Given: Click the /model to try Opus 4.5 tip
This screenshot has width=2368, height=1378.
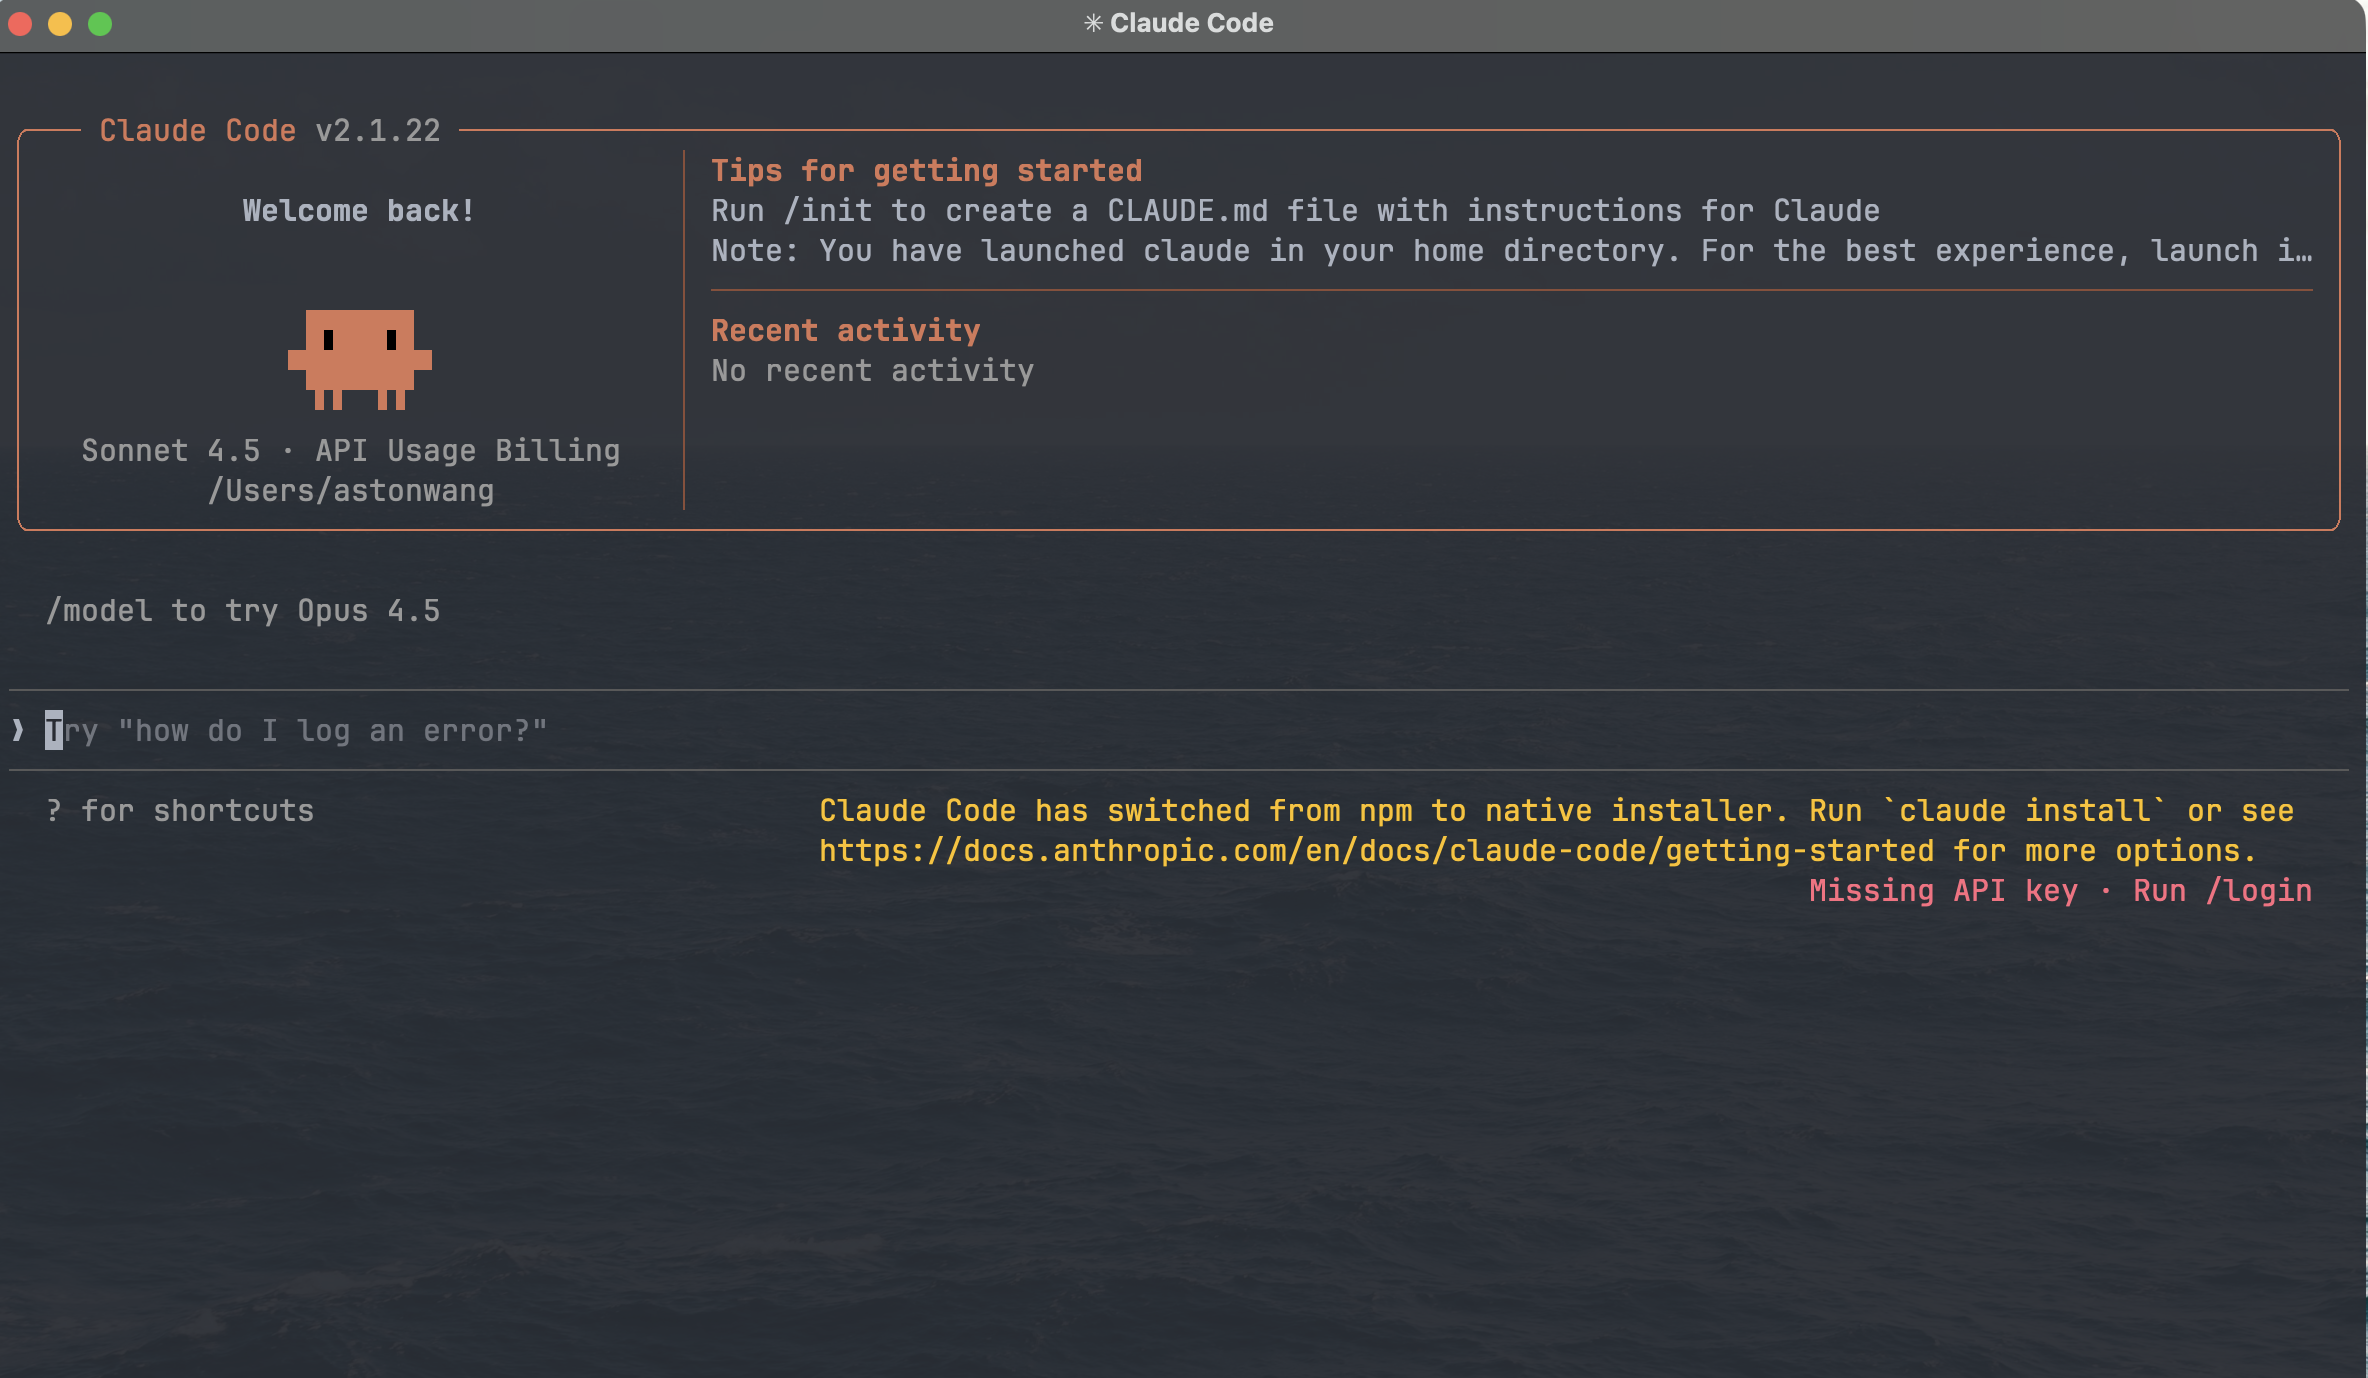Looking at the screenshot, I should pyautogui.click(x=243, y=611).
